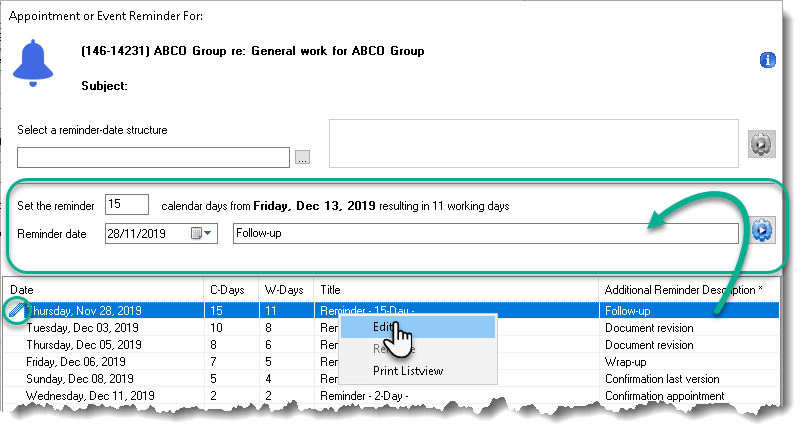Click the calendar days number field

point(127,204)
